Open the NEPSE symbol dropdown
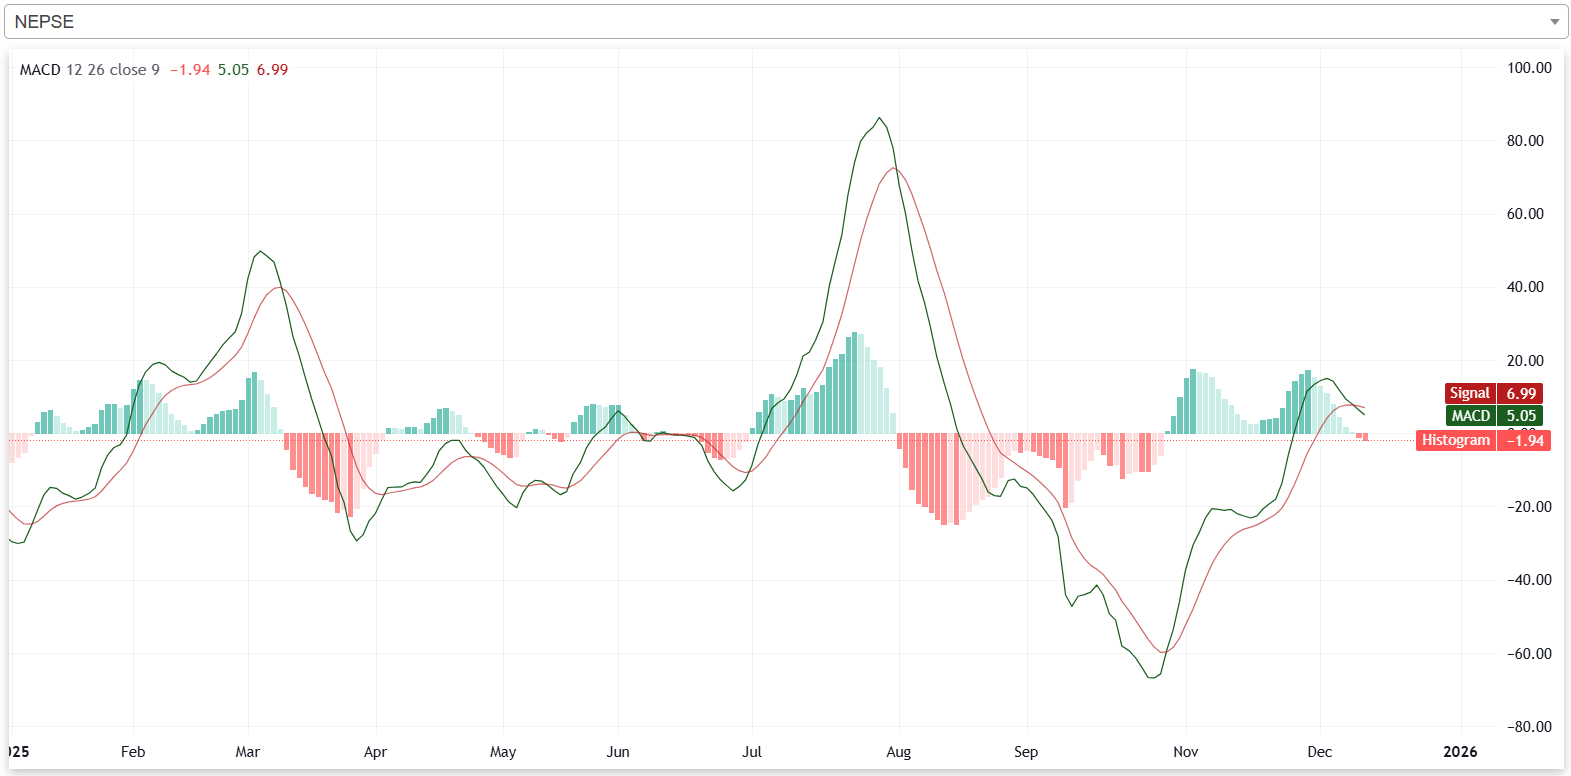The height and width of the screenshot is (776, 1571). point(780,21)
